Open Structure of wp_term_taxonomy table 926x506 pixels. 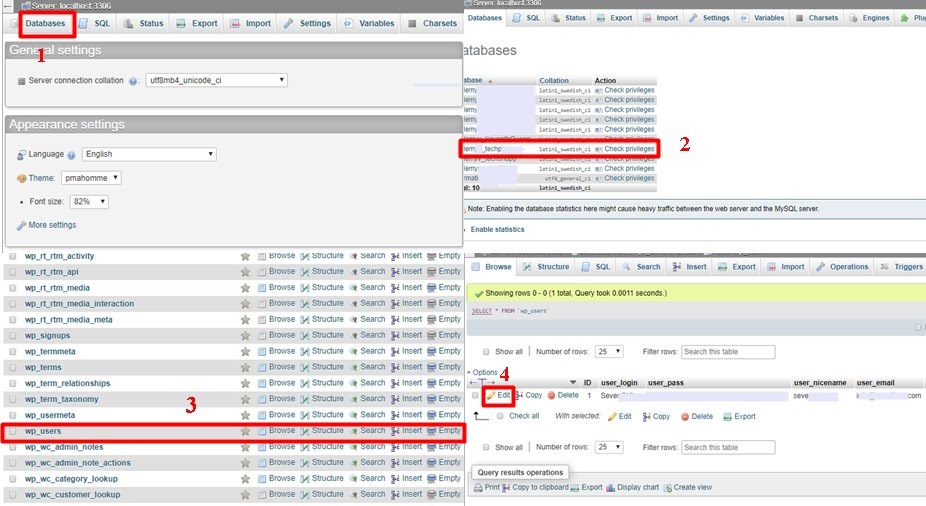322,399
